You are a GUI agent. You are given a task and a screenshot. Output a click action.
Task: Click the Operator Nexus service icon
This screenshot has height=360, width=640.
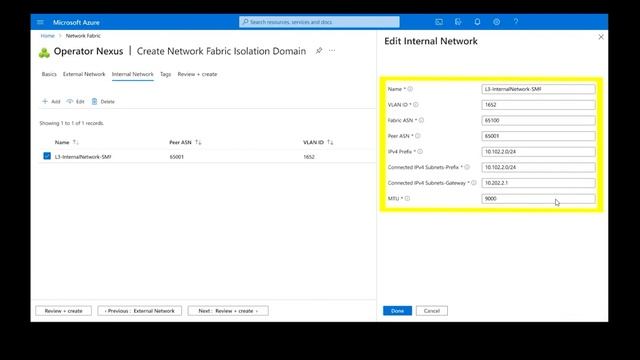(x=44, y=52)
